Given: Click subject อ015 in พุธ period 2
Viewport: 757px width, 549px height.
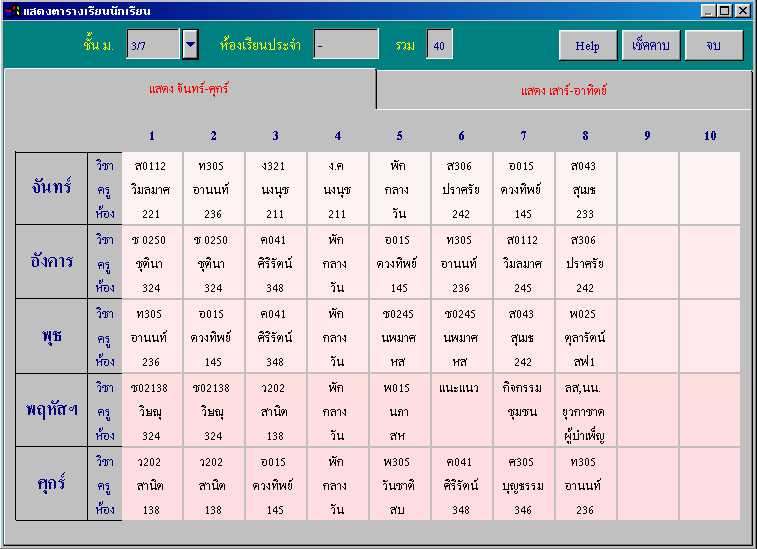Looking at the screenshot, I should click(211, 314).
